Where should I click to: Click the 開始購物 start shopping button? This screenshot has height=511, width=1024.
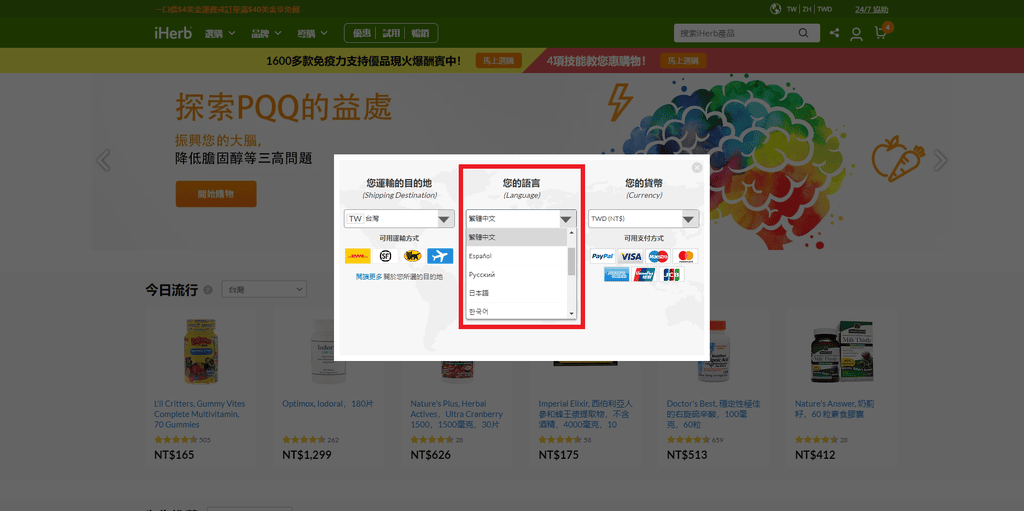coord(216,194)
